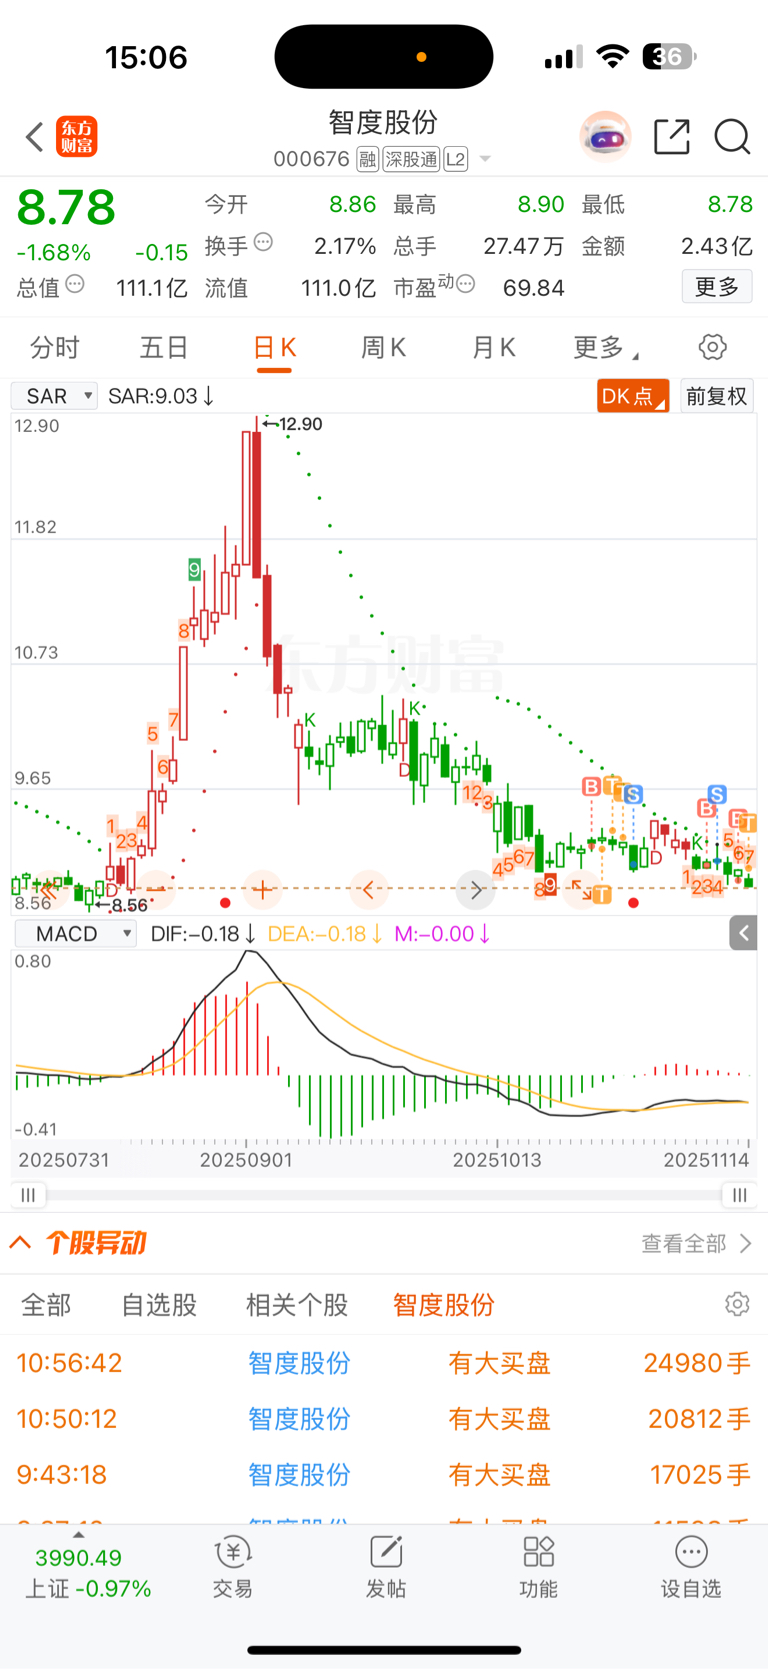The image size is (768, 1669).
Task: Open alert settings gear icon
Action: [x=737, y=1304]
